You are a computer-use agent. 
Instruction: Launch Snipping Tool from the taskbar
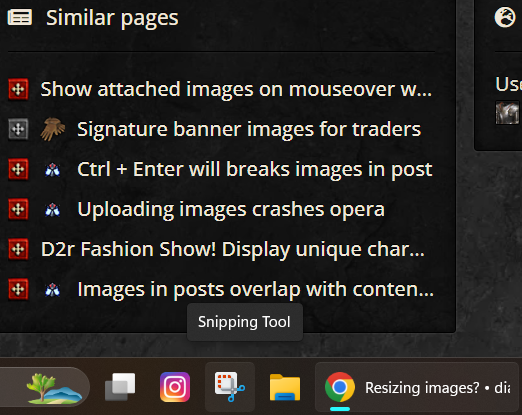click(230, 387)
